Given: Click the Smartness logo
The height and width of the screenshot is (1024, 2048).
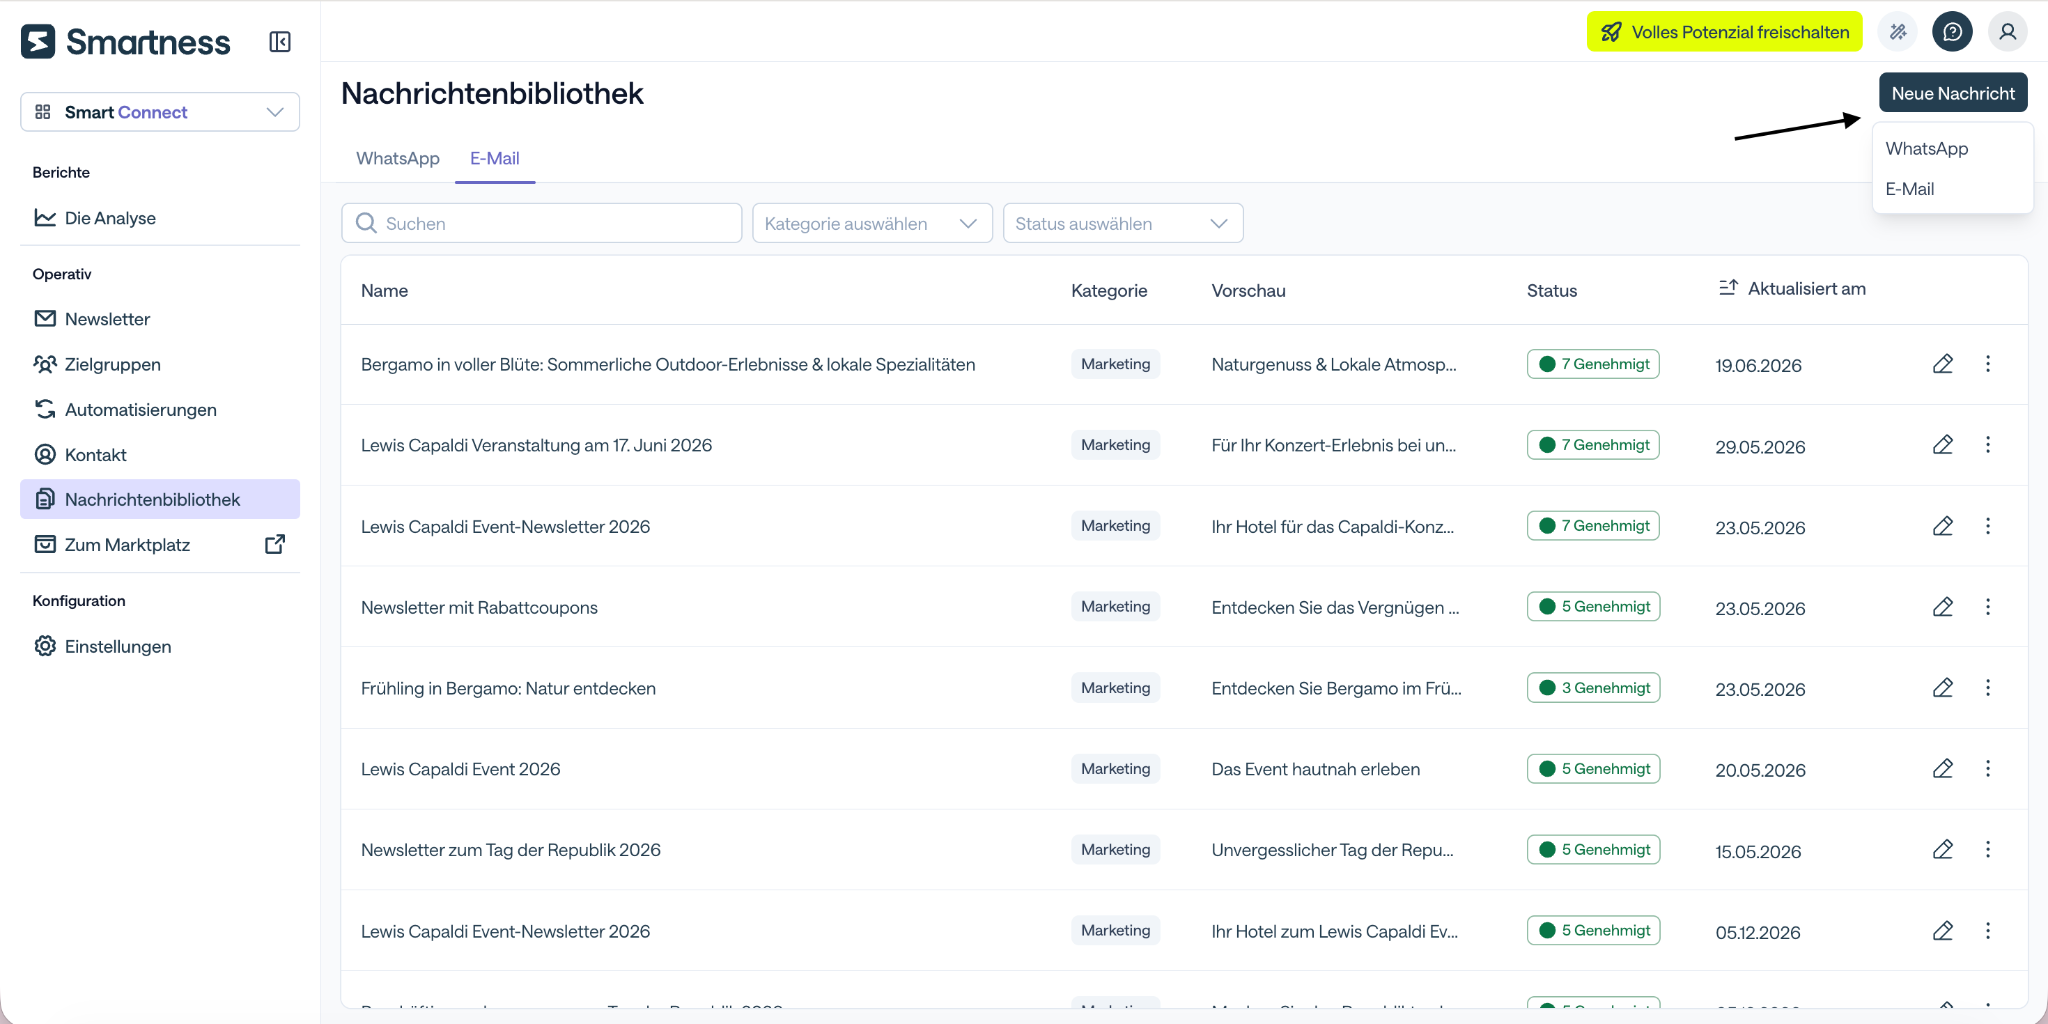Looking at the screenshot, I should click(x=126, y=42).
